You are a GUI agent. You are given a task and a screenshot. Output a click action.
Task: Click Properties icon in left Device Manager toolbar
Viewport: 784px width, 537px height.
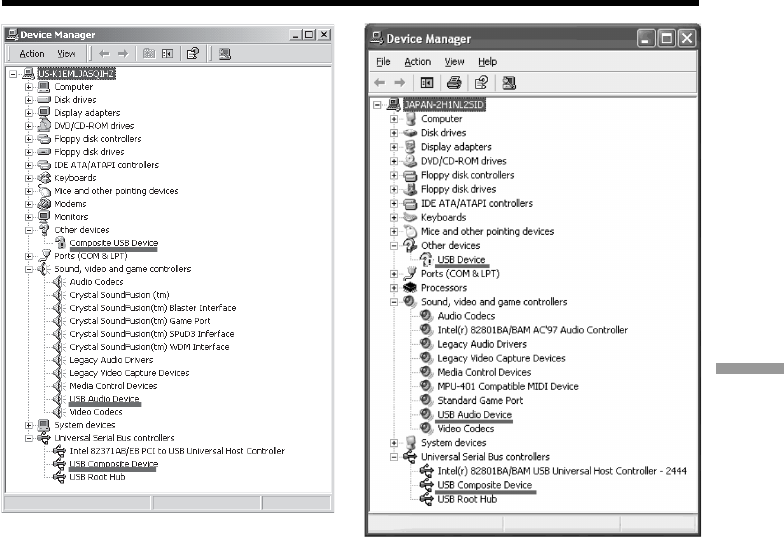coord(192,54)
